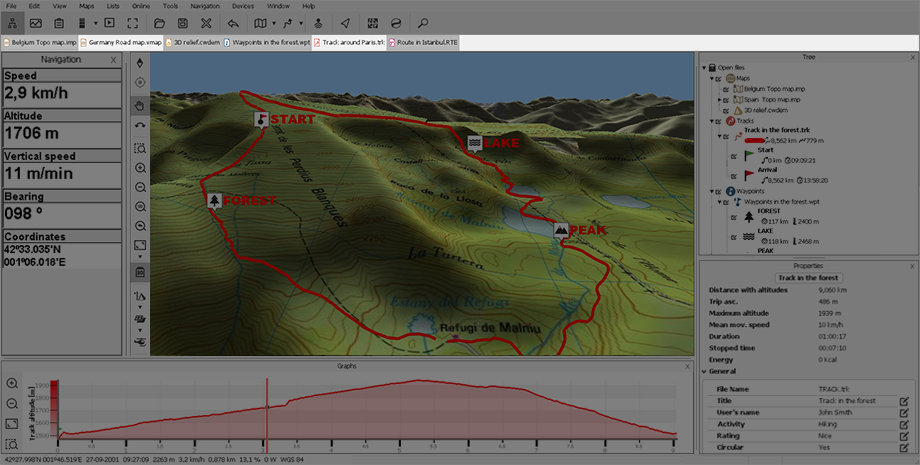Open the graph view toolbar icon
Image resolution: width=920 pixels, height=465 pixels.
(x=36, y=22)
